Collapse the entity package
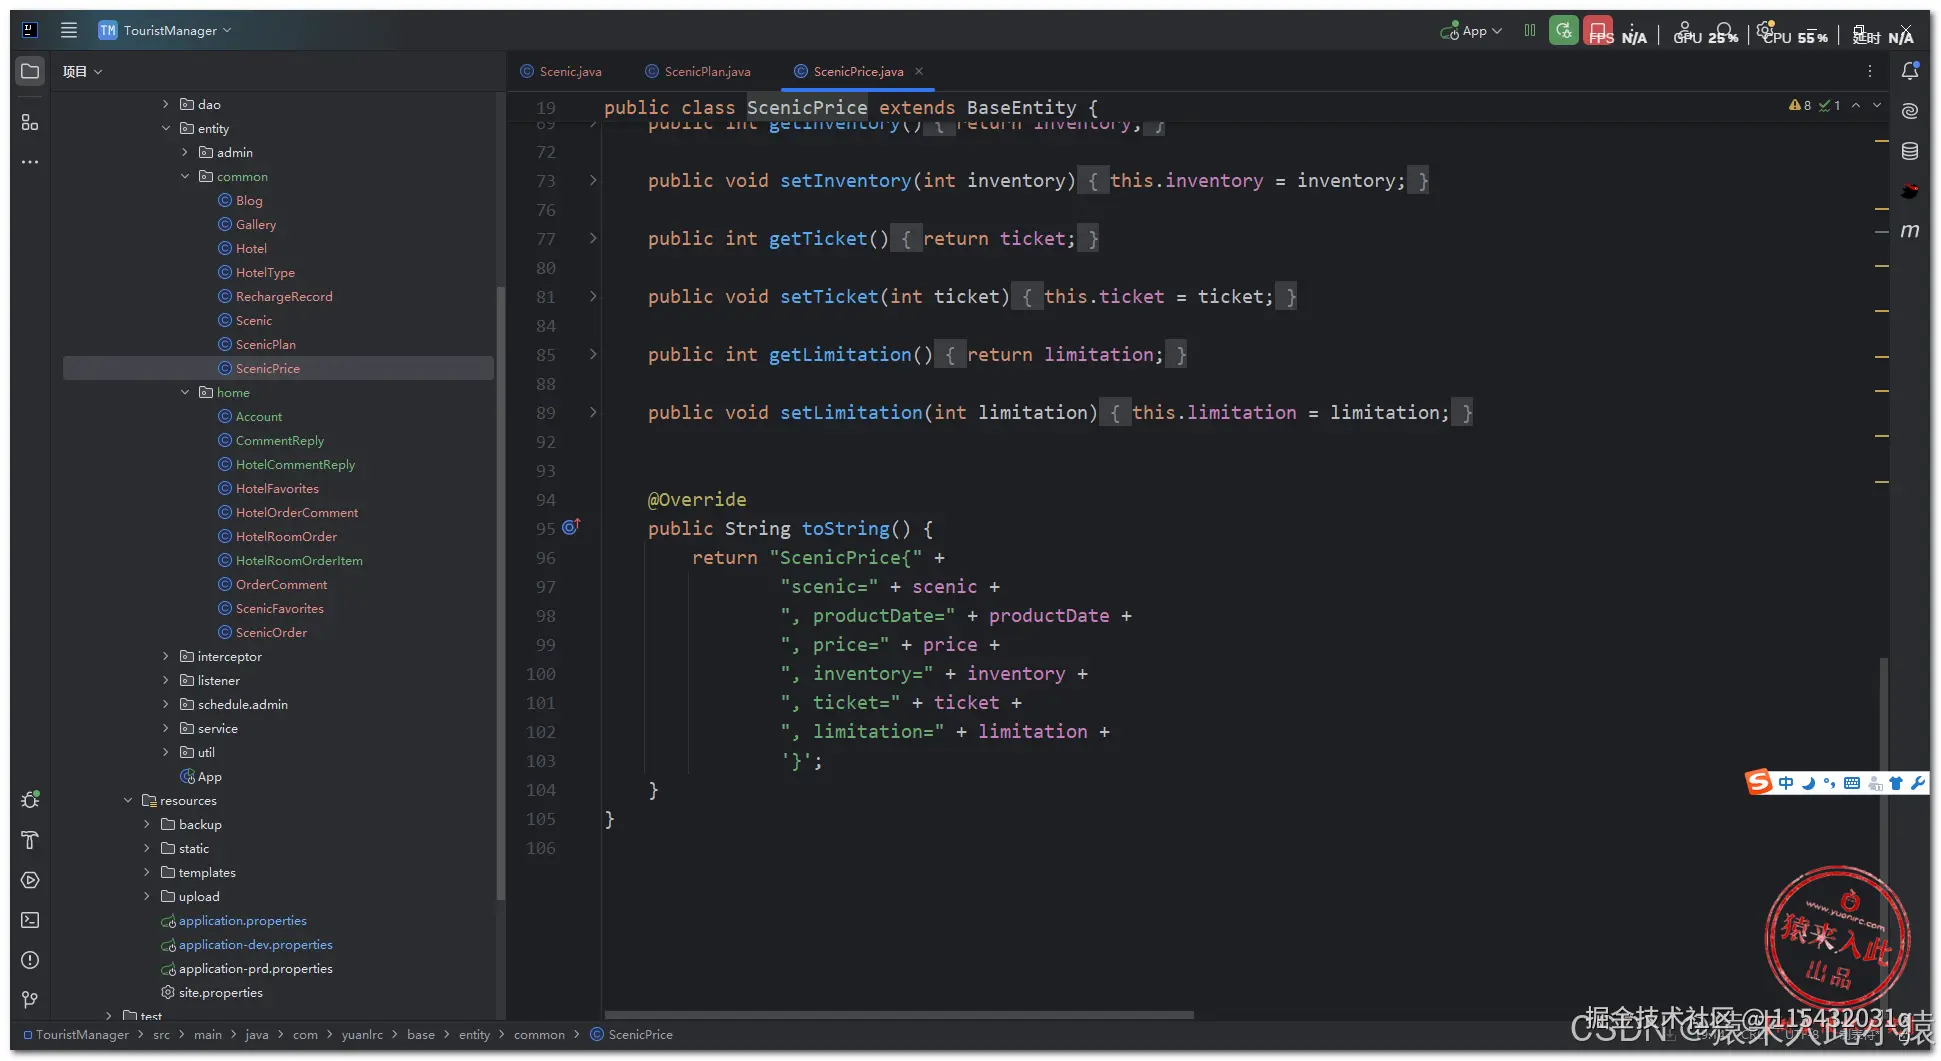Viewport: 1941px width, 1061px height. [166, 128]
